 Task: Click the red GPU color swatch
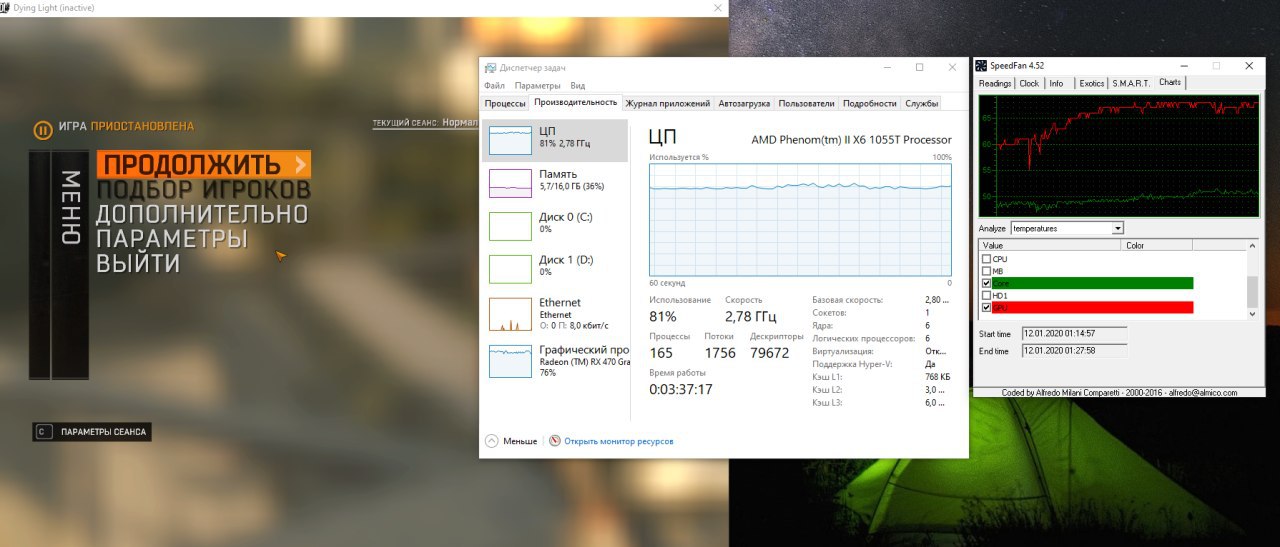tap(1093, 307)
